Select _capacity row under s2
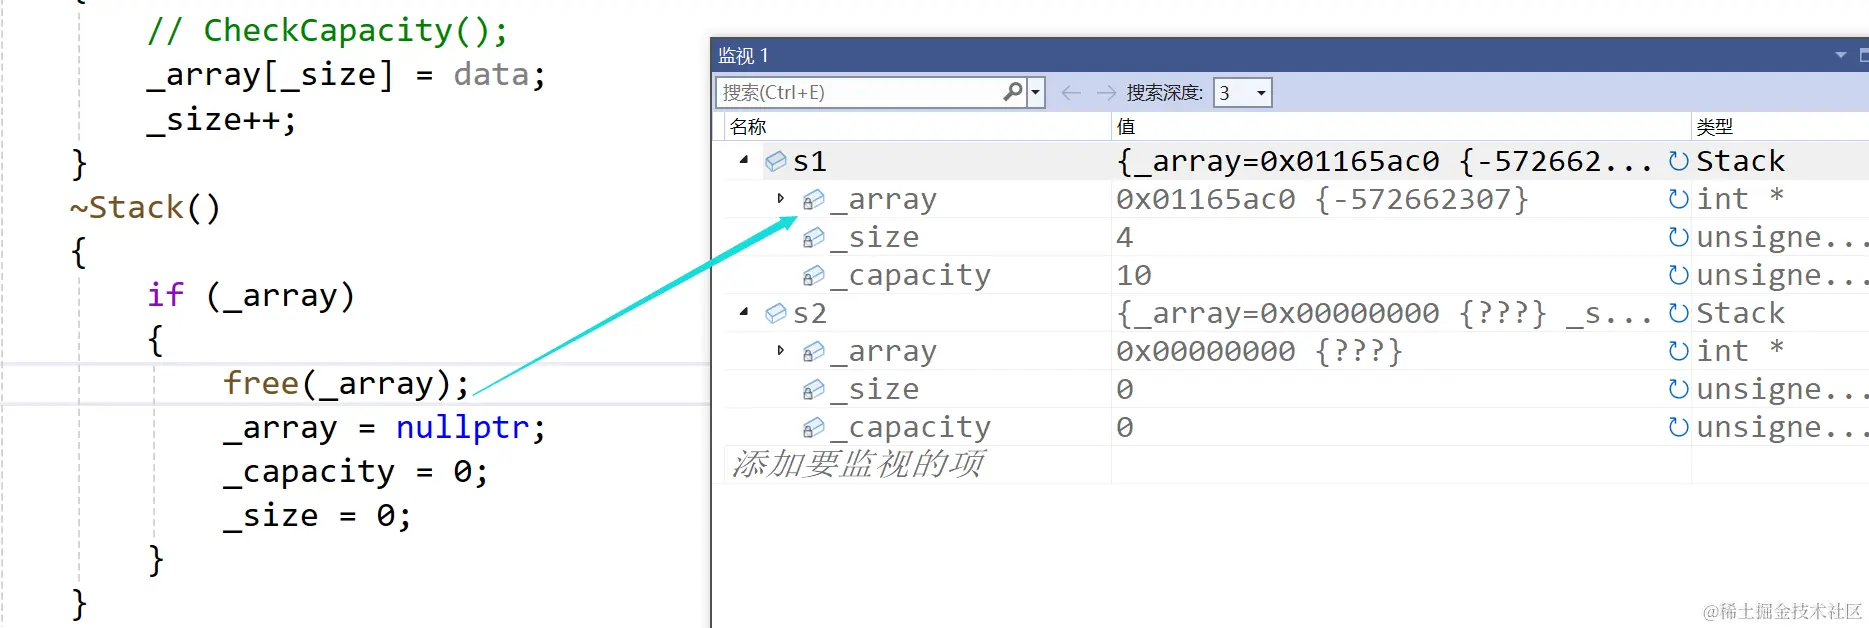This screenshot has height=628, width=1869. point(911,427)
